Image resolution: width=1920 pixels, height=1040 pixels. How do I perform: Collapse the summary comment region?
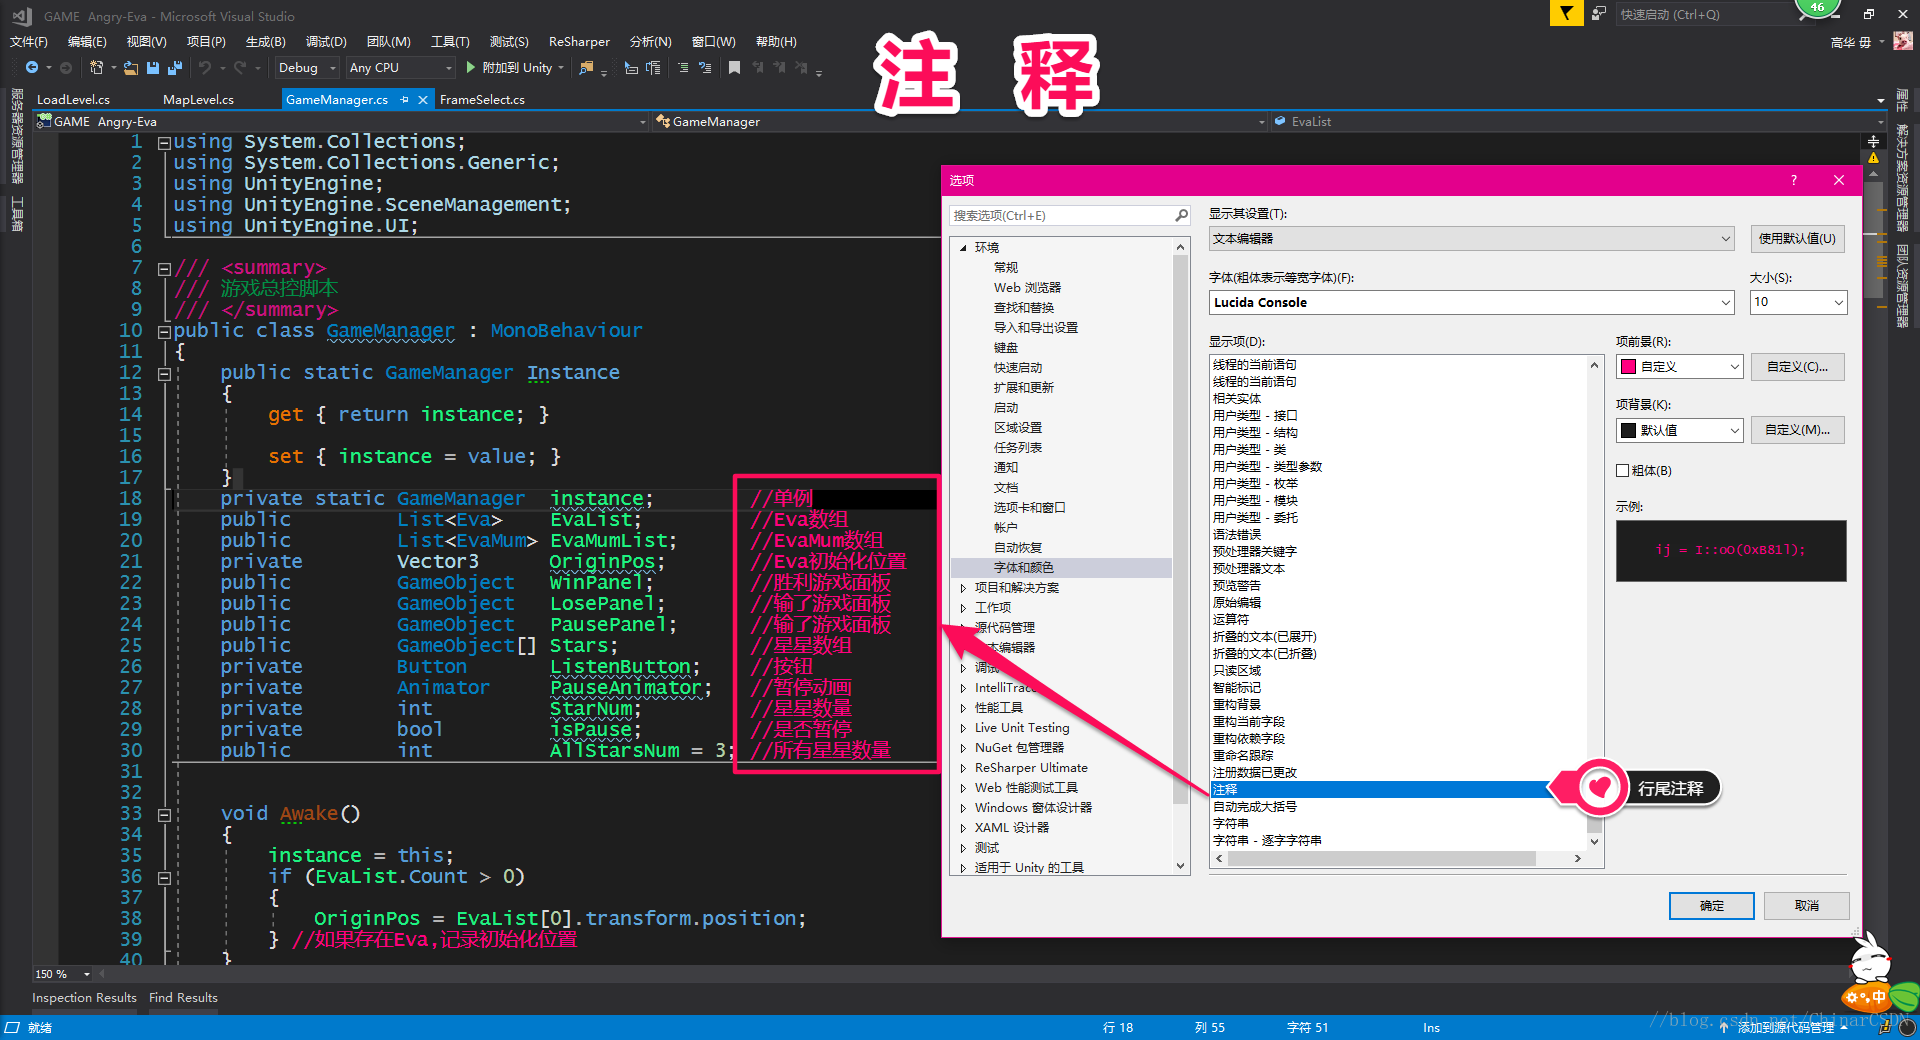coord(164,268)
